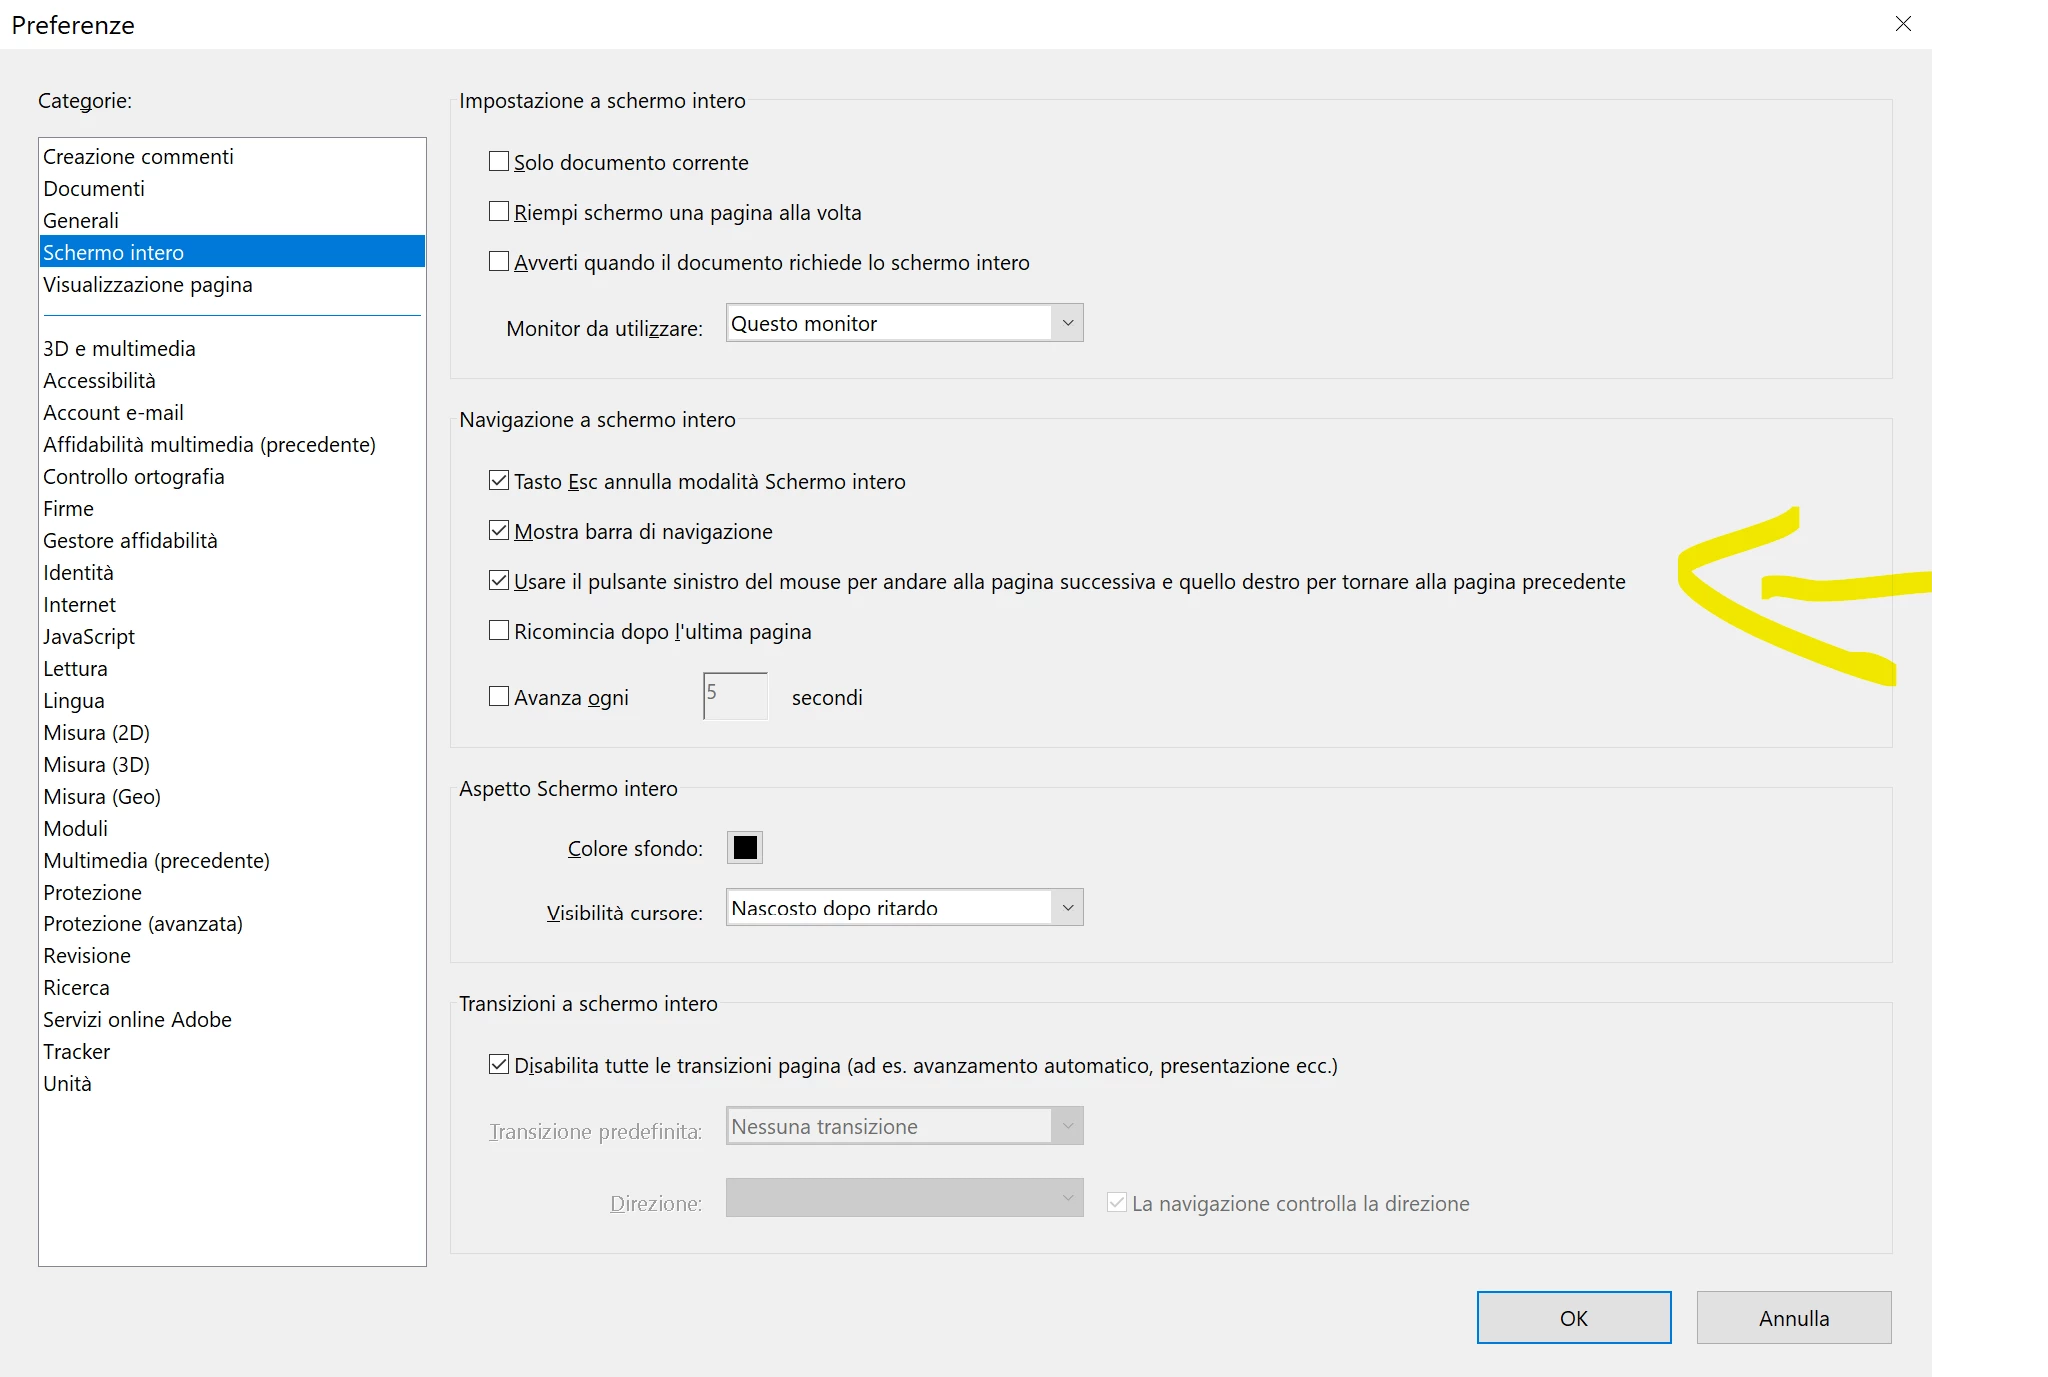Expand Visibilità cursore dropdown
Screen dimensions: 2048x1377
(x=904, y=907)
